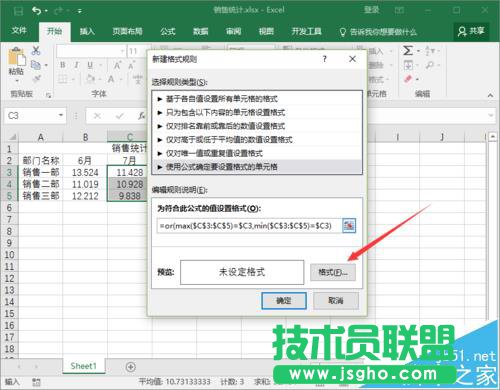Switch to the 公式 Formulas tab
Image resolution: width=500 pixels, height=390 pixels.
(x=168, y=32)
